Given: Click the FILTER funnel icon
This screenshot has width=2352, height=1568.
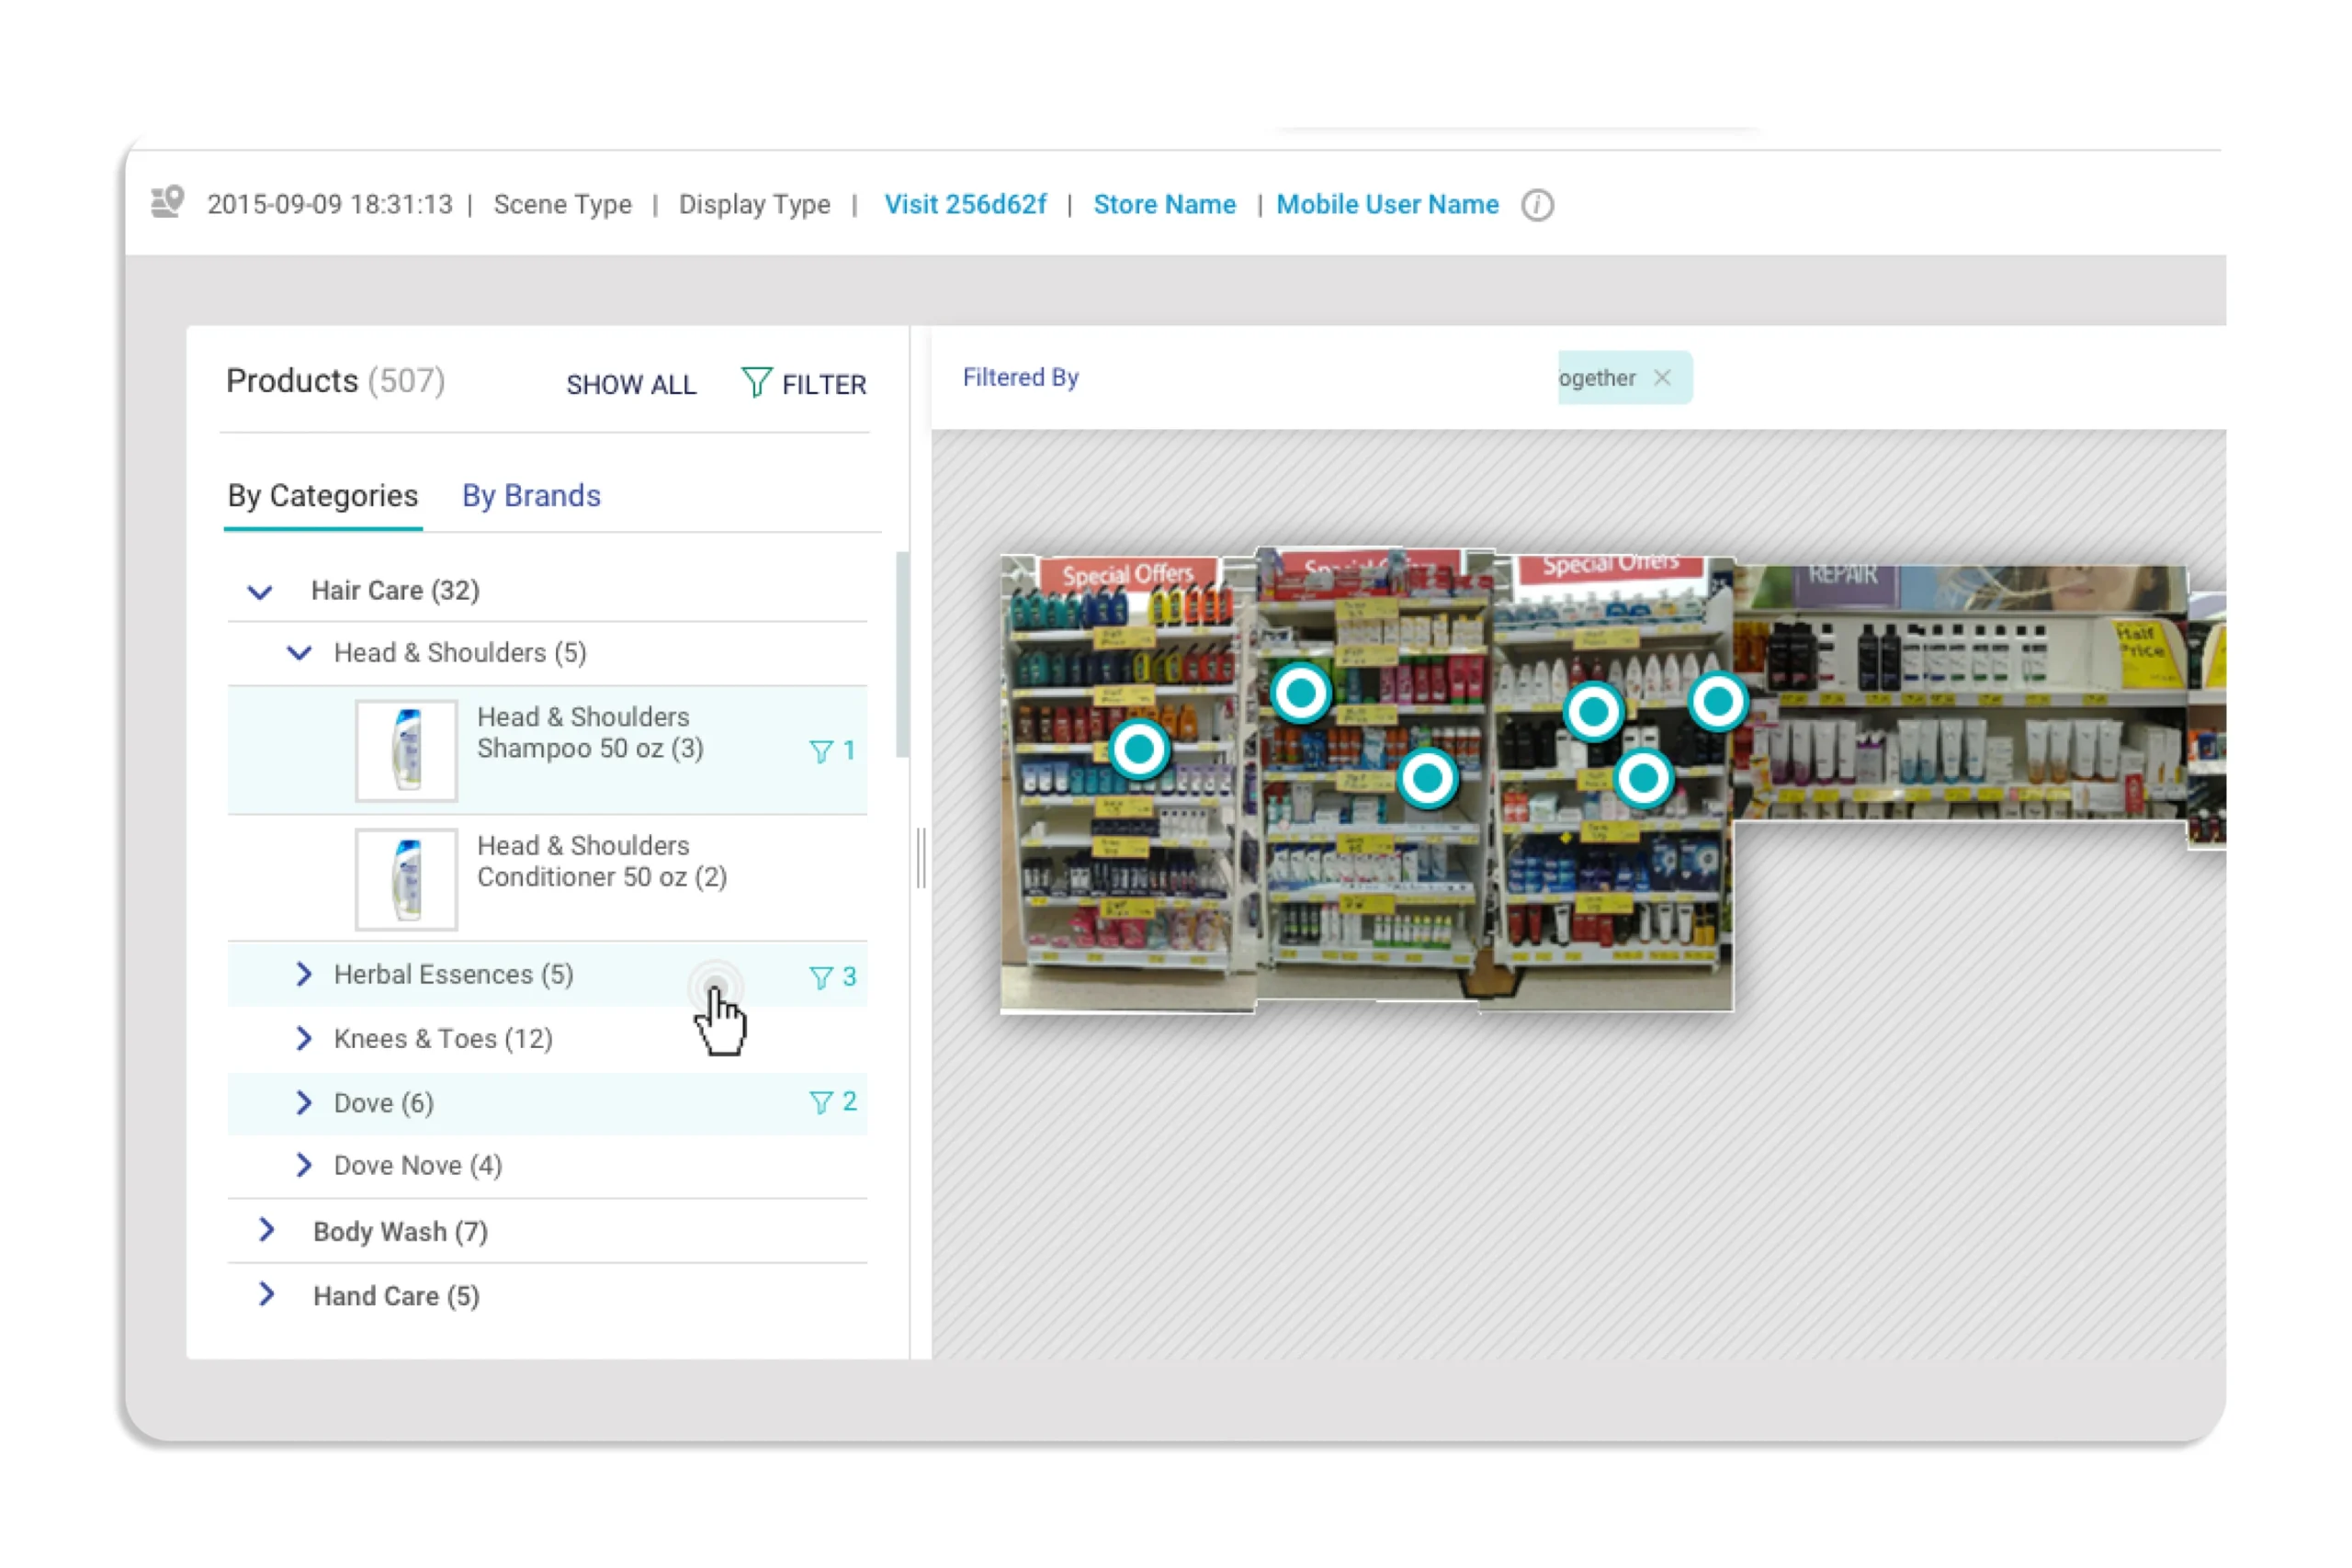Looking at the screenshot, I should (756, 382).
